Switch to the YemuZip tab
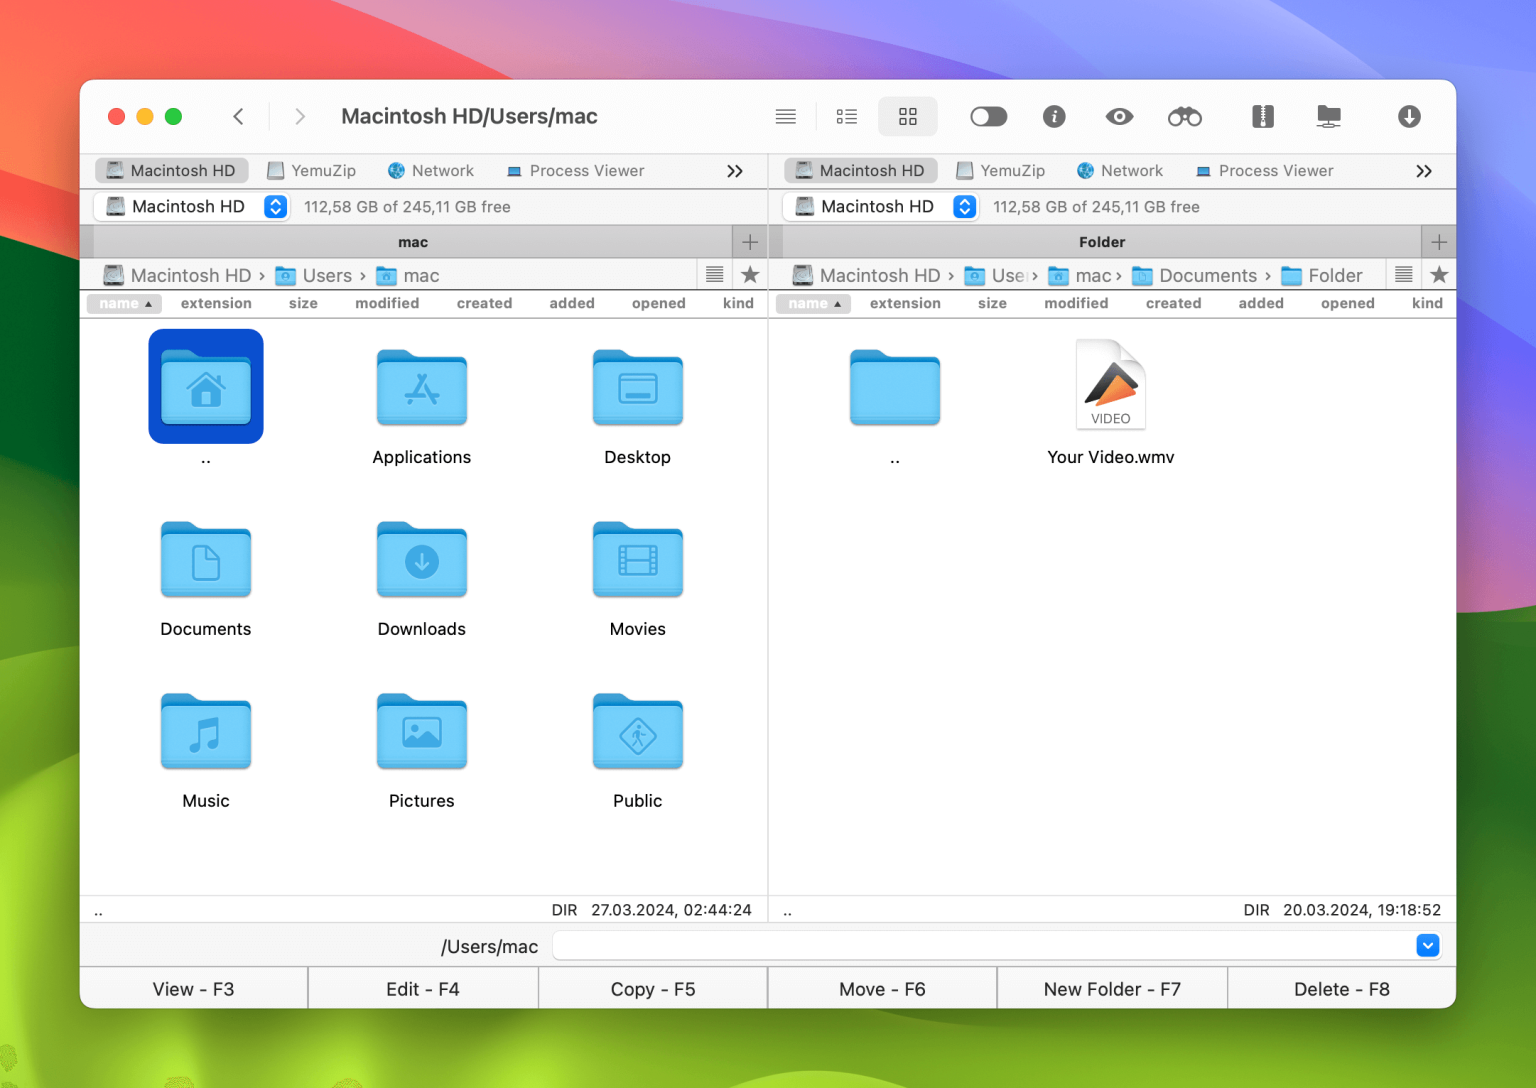This screenshot has width=1536, height=1088. pyautogui.click(x=312, y=170)
